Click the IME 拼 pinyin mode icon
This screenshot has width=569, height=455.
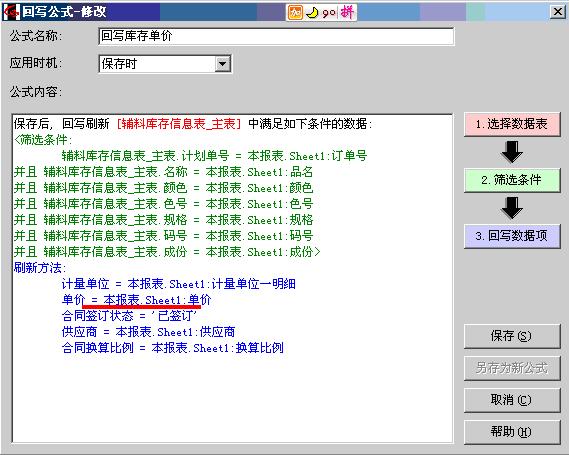pos(347,13)
